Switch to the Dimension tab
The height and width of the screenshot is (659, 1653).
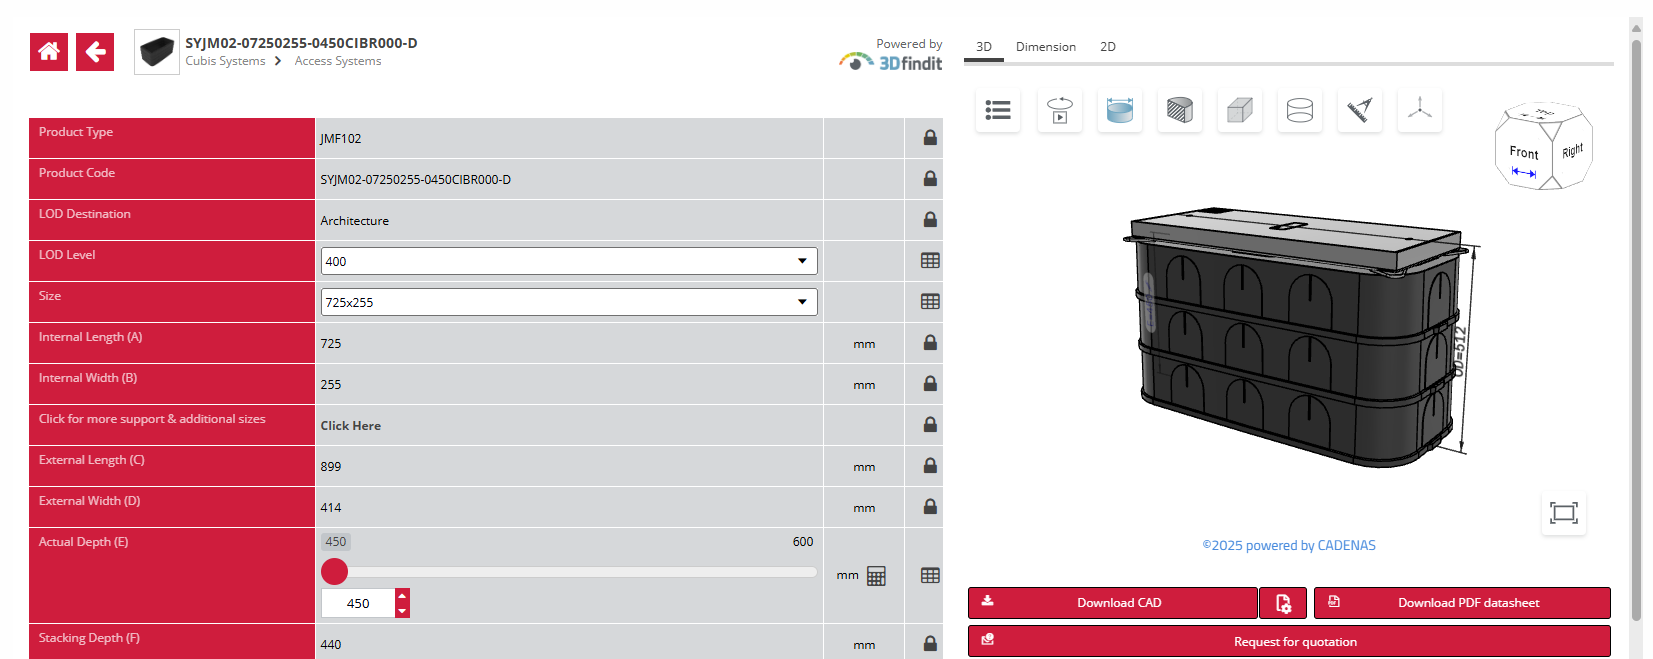pyautogui.click(x=1045, y=47)
